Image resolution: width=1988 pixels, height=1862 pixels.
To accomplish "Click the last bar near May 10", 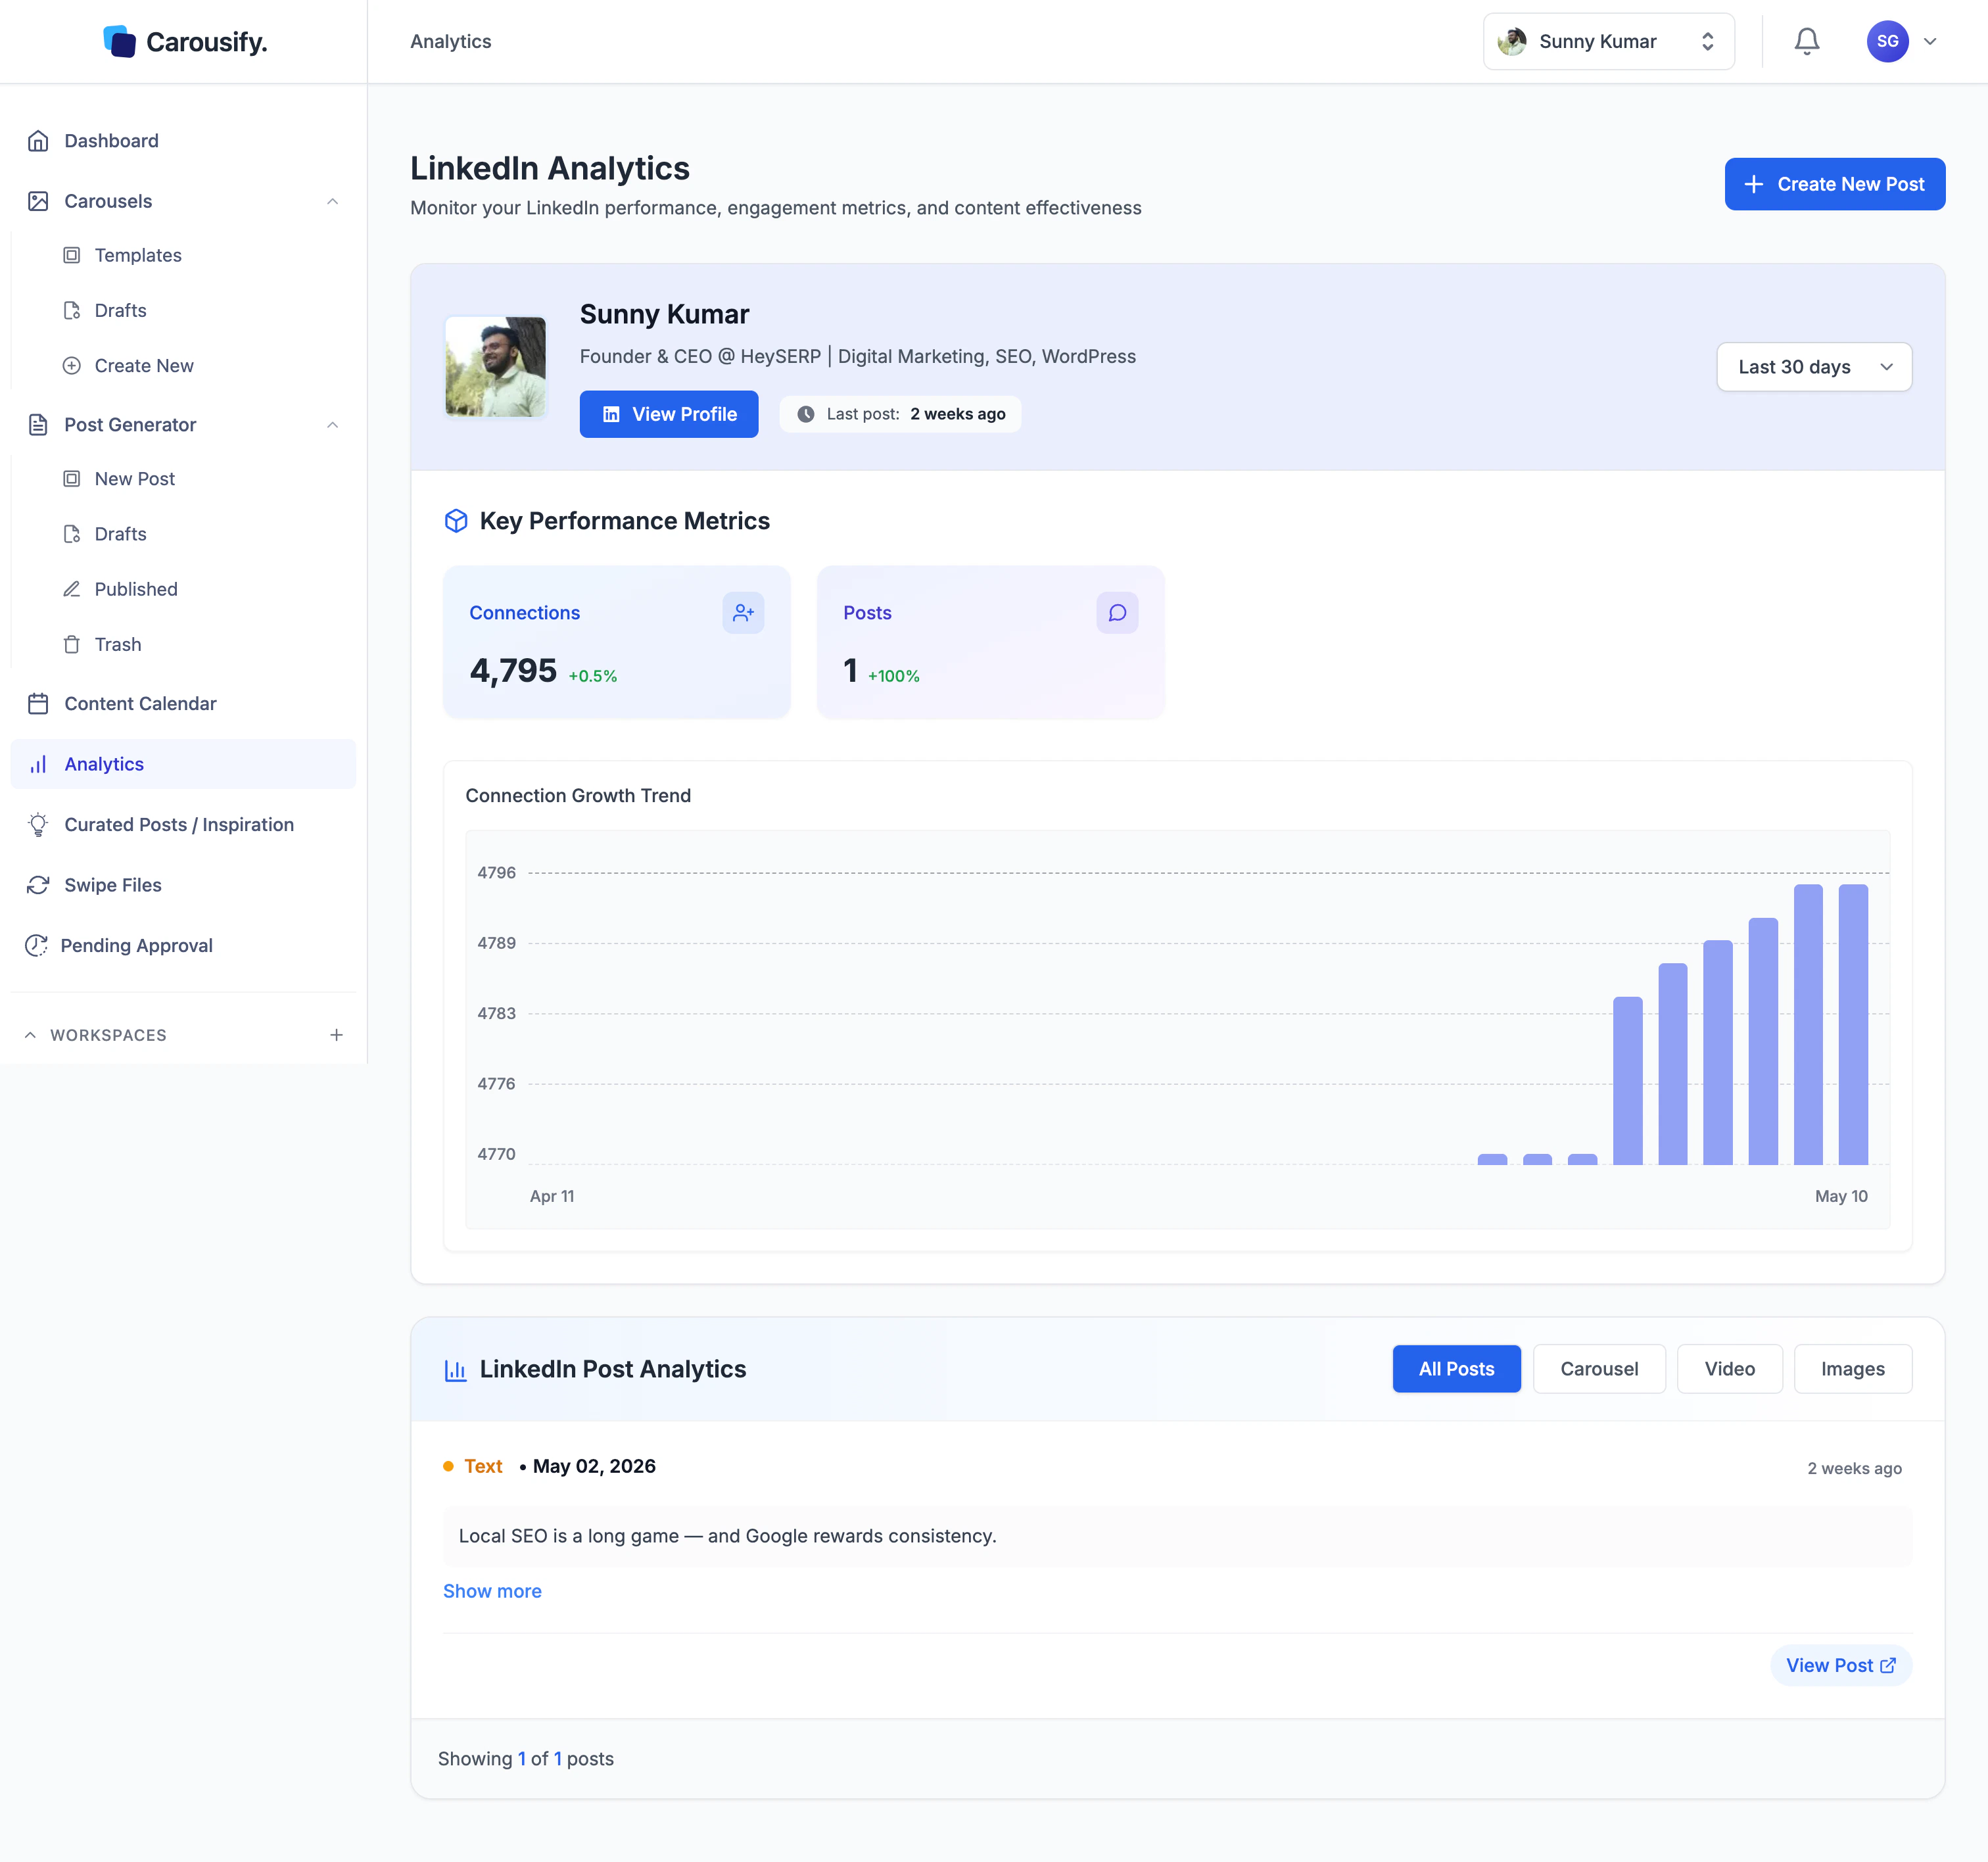I will click(1853, 1024).
